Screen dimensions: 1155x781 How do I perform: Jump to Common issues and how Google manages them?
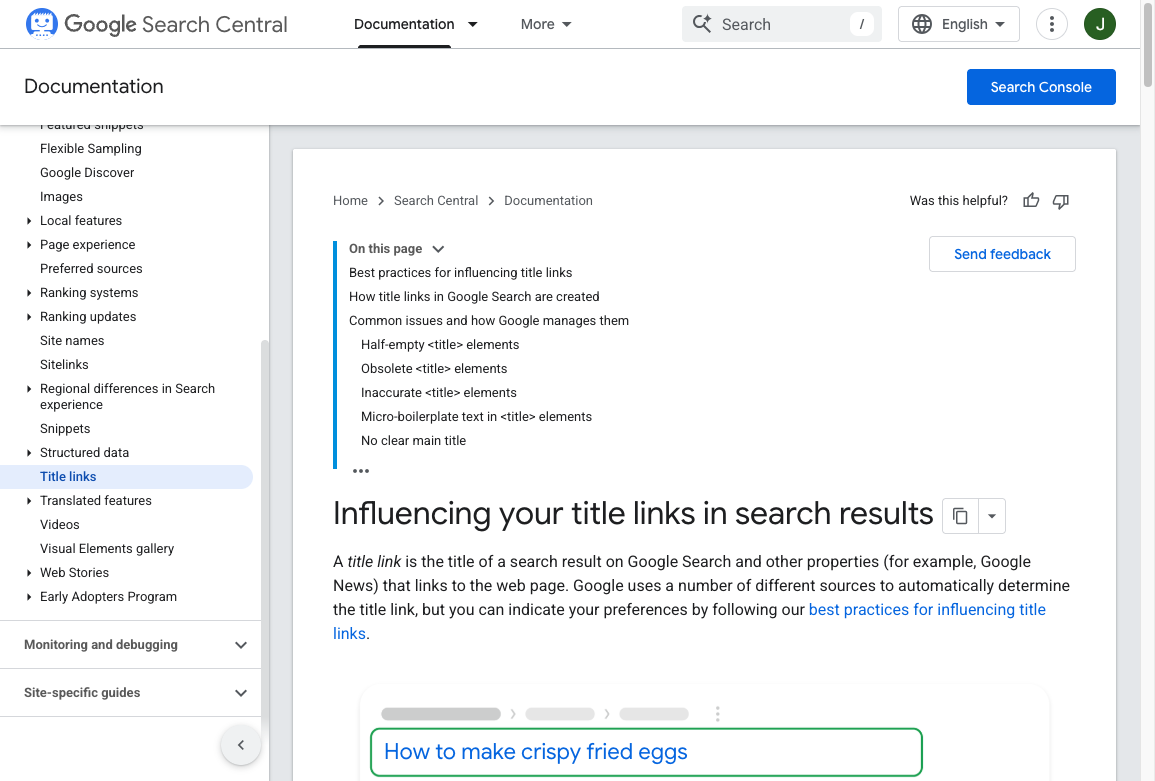[x=489, y=321]
